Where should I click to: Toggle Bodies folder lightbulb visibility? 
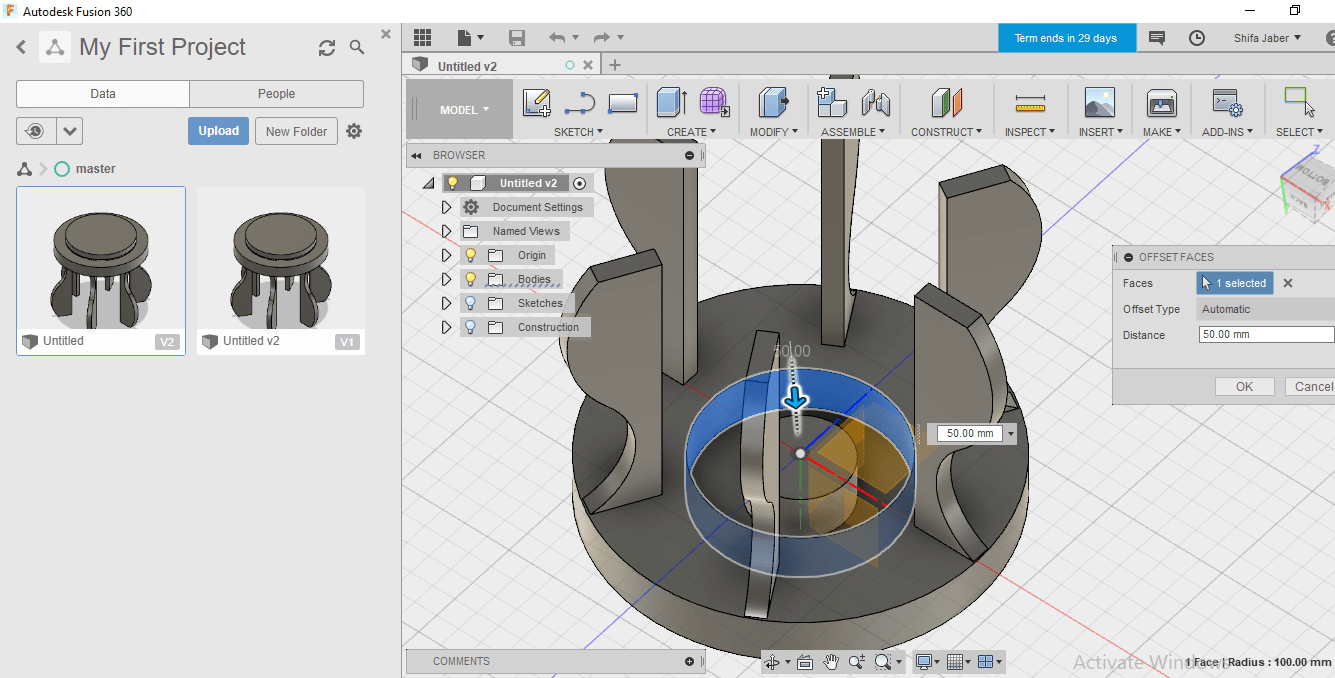click(471, 279)
